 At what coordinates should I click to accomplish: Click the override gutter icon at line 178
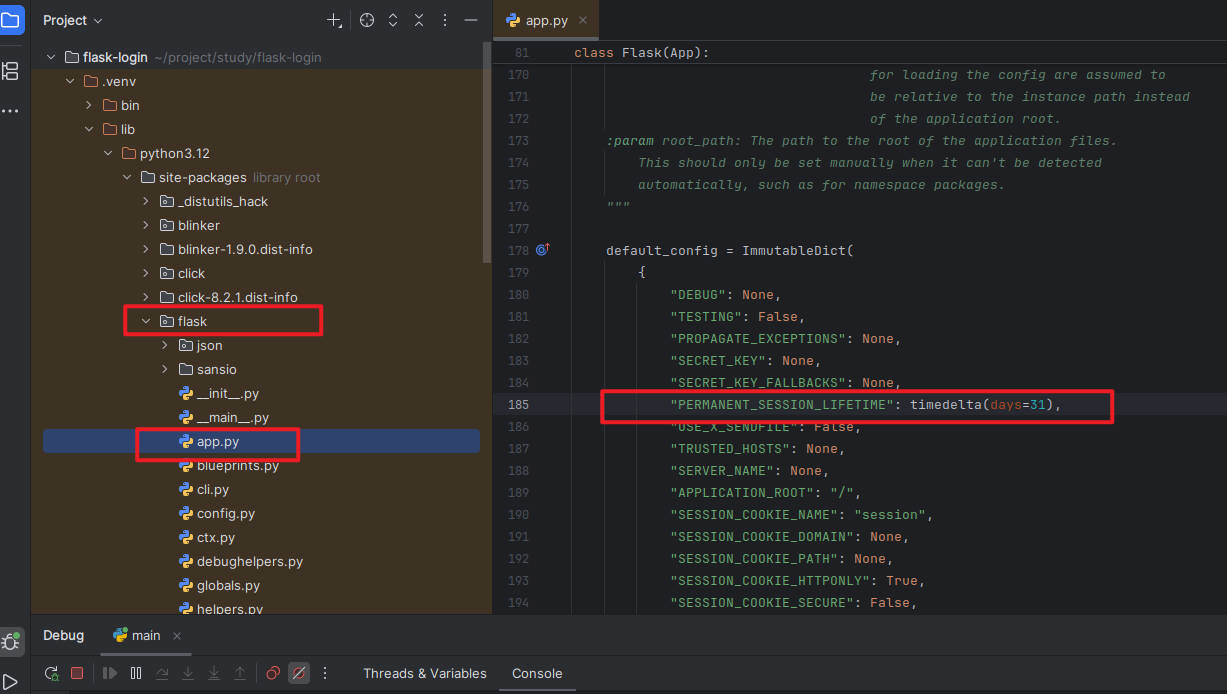(x=543, y=250)
